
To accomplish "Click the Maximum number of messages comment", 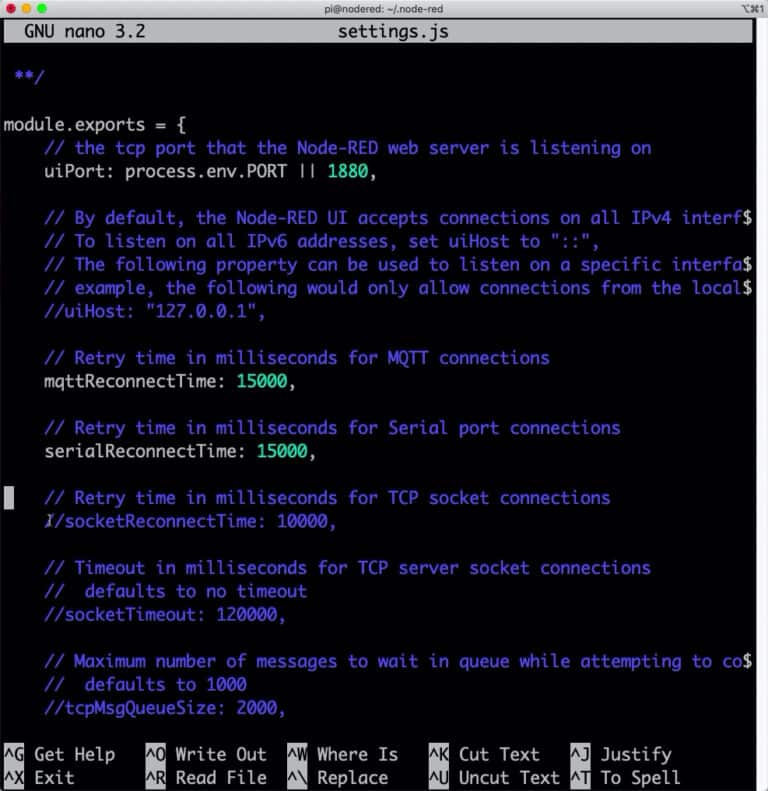I will click(x=398, y=661).
